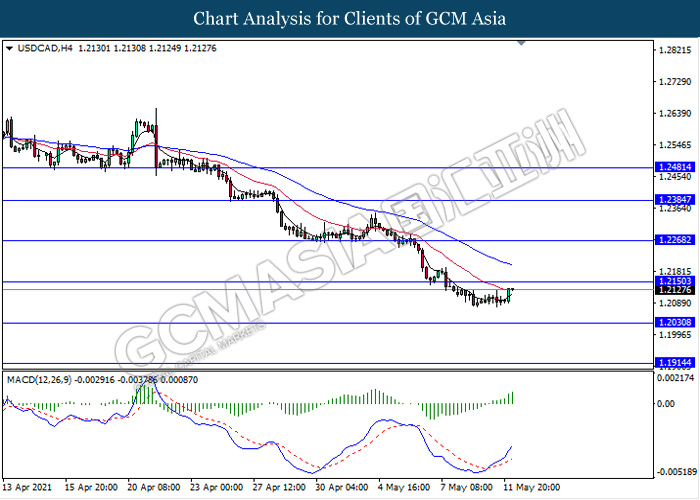Image resolution: width=700 pixels, height=500 pixels.
Task: Select the 1.19144 blue price level label
Action: tap(675, 362)
